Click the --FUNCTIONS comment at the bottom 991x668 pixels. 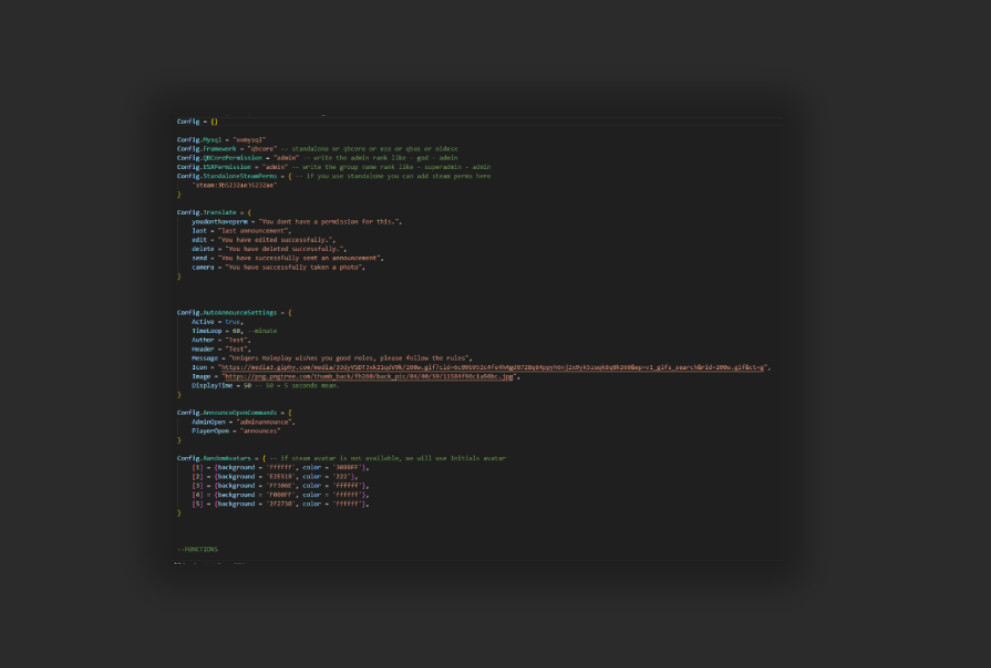[x=198, y=548]
